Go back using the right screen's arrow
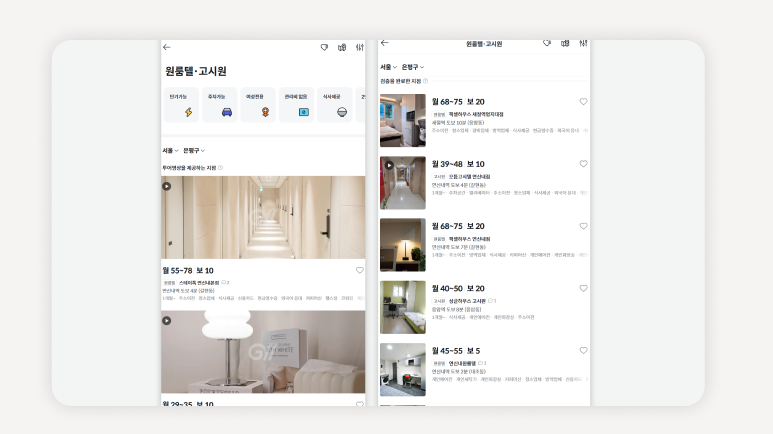 385,43
